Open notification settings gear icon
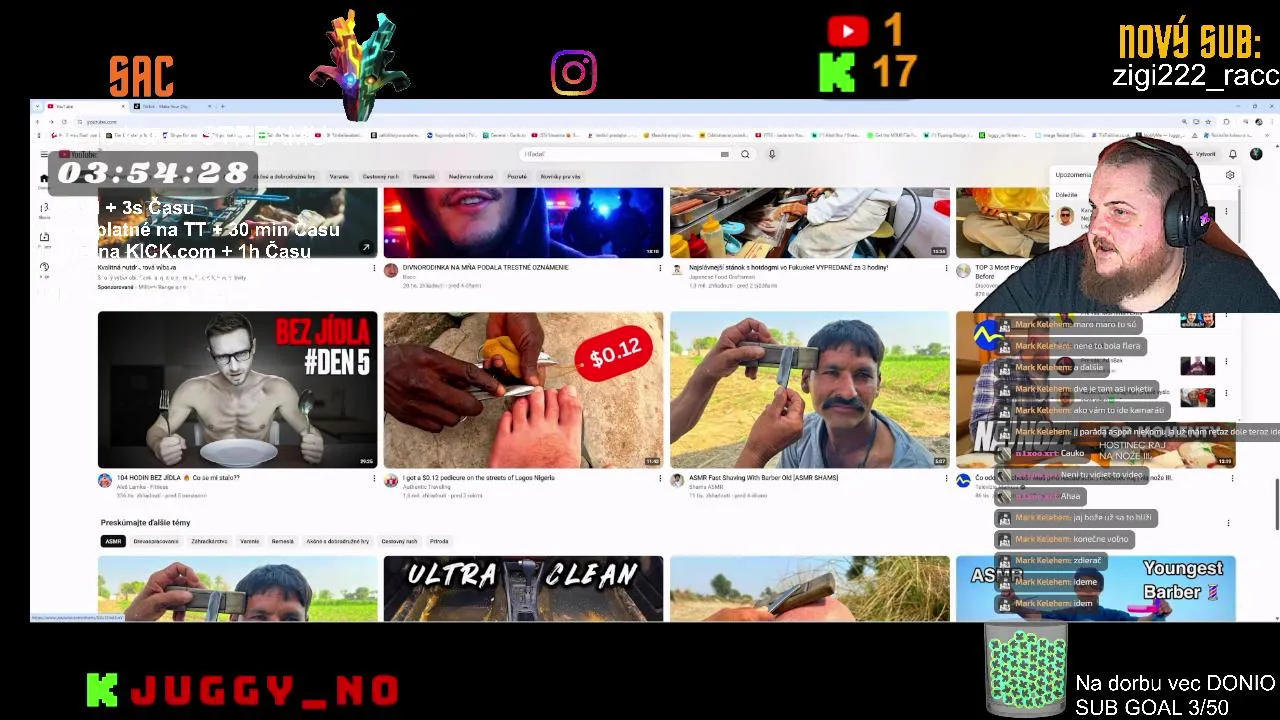The image size is (1280, 720). click(x=1230, y=175)
